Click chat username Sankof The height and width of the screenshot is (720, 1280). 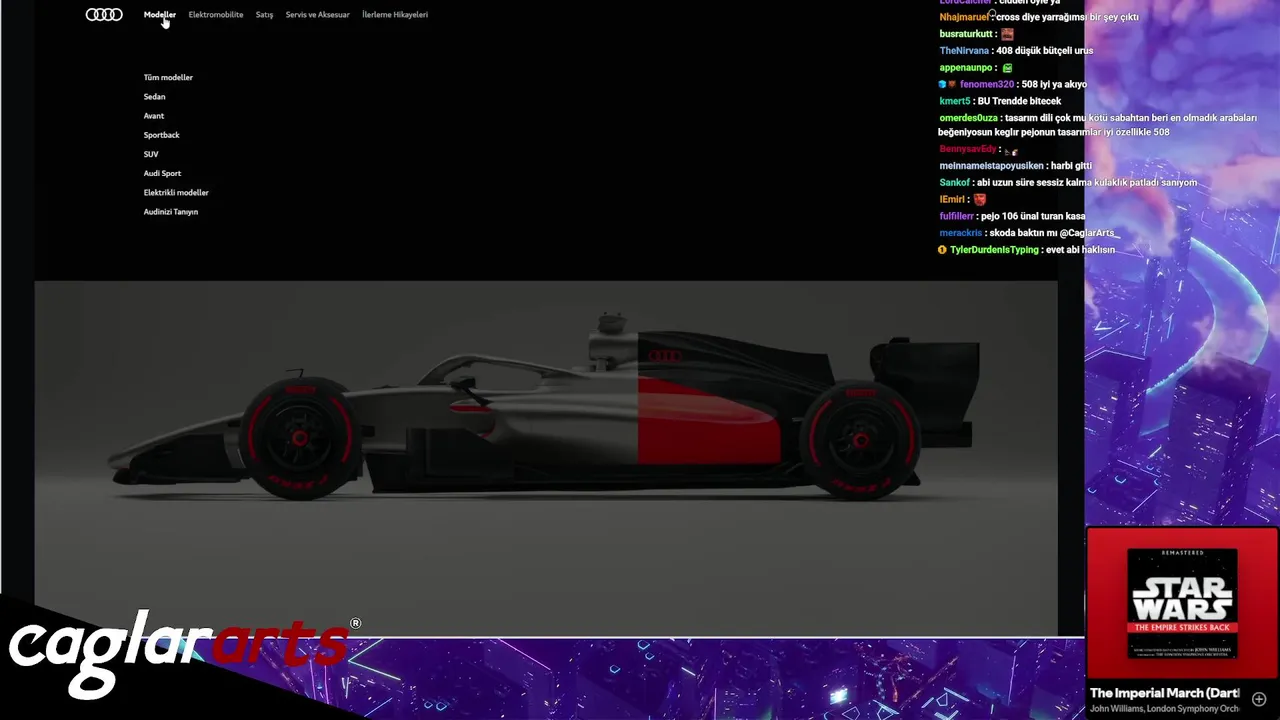coord(954,182)
